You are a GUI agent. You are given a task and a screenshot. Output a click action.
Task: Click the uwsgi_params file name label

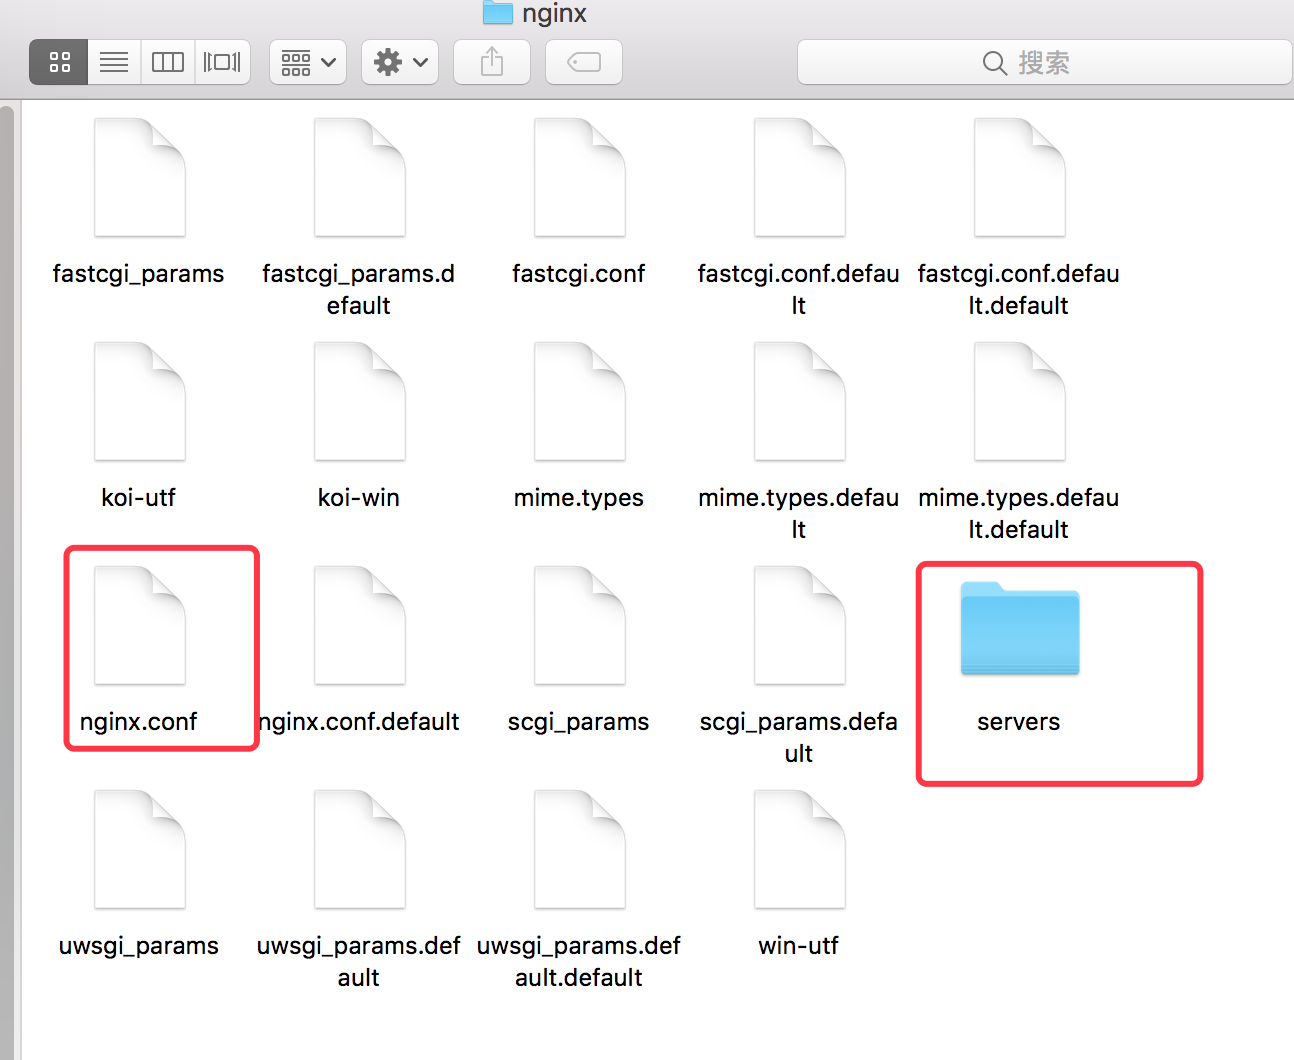click(138, 946)
